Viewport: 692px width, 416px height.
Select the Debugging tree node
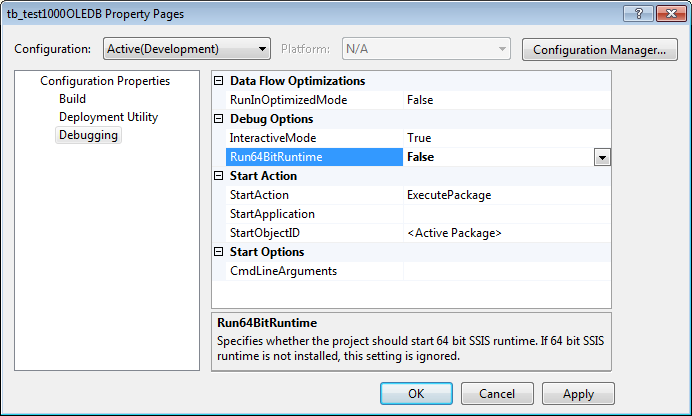coord(88,135)
